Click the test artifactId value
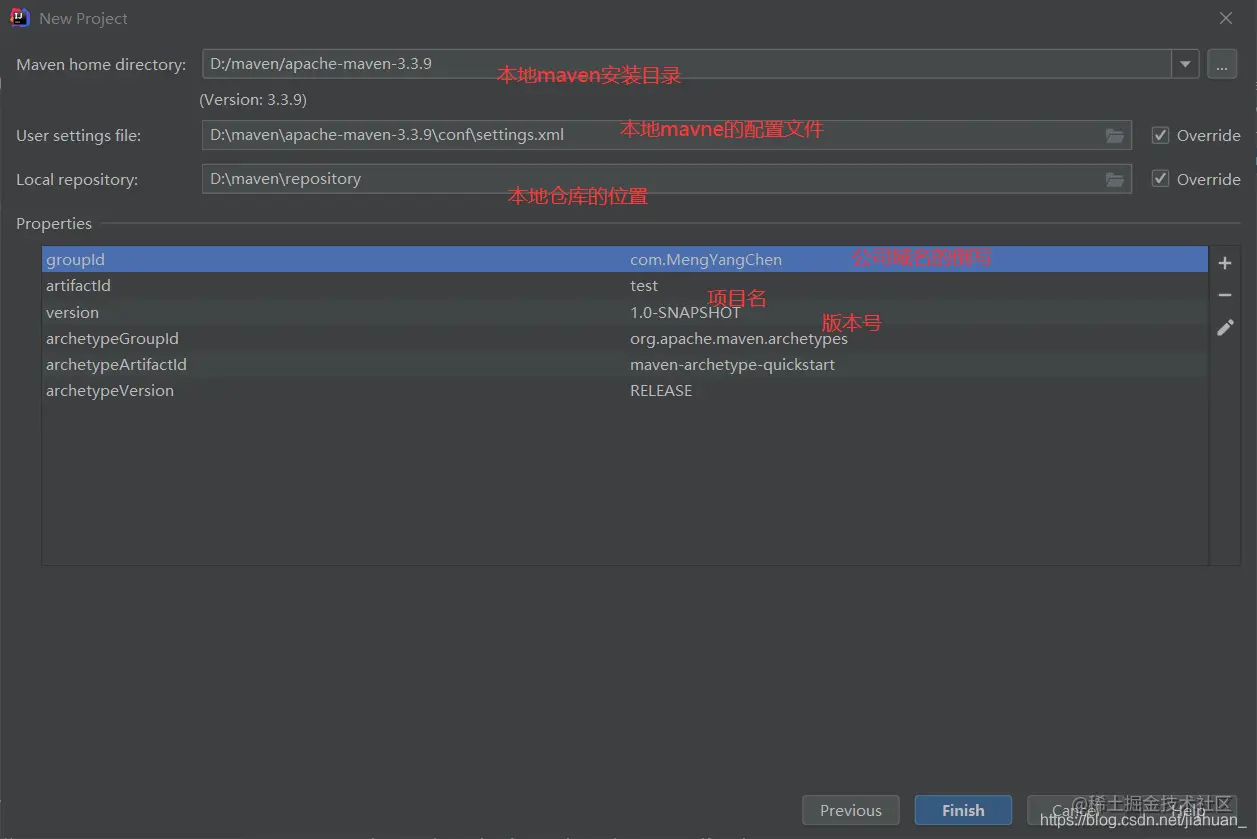Screen dimensions: 1257x839 coord(644,286)
